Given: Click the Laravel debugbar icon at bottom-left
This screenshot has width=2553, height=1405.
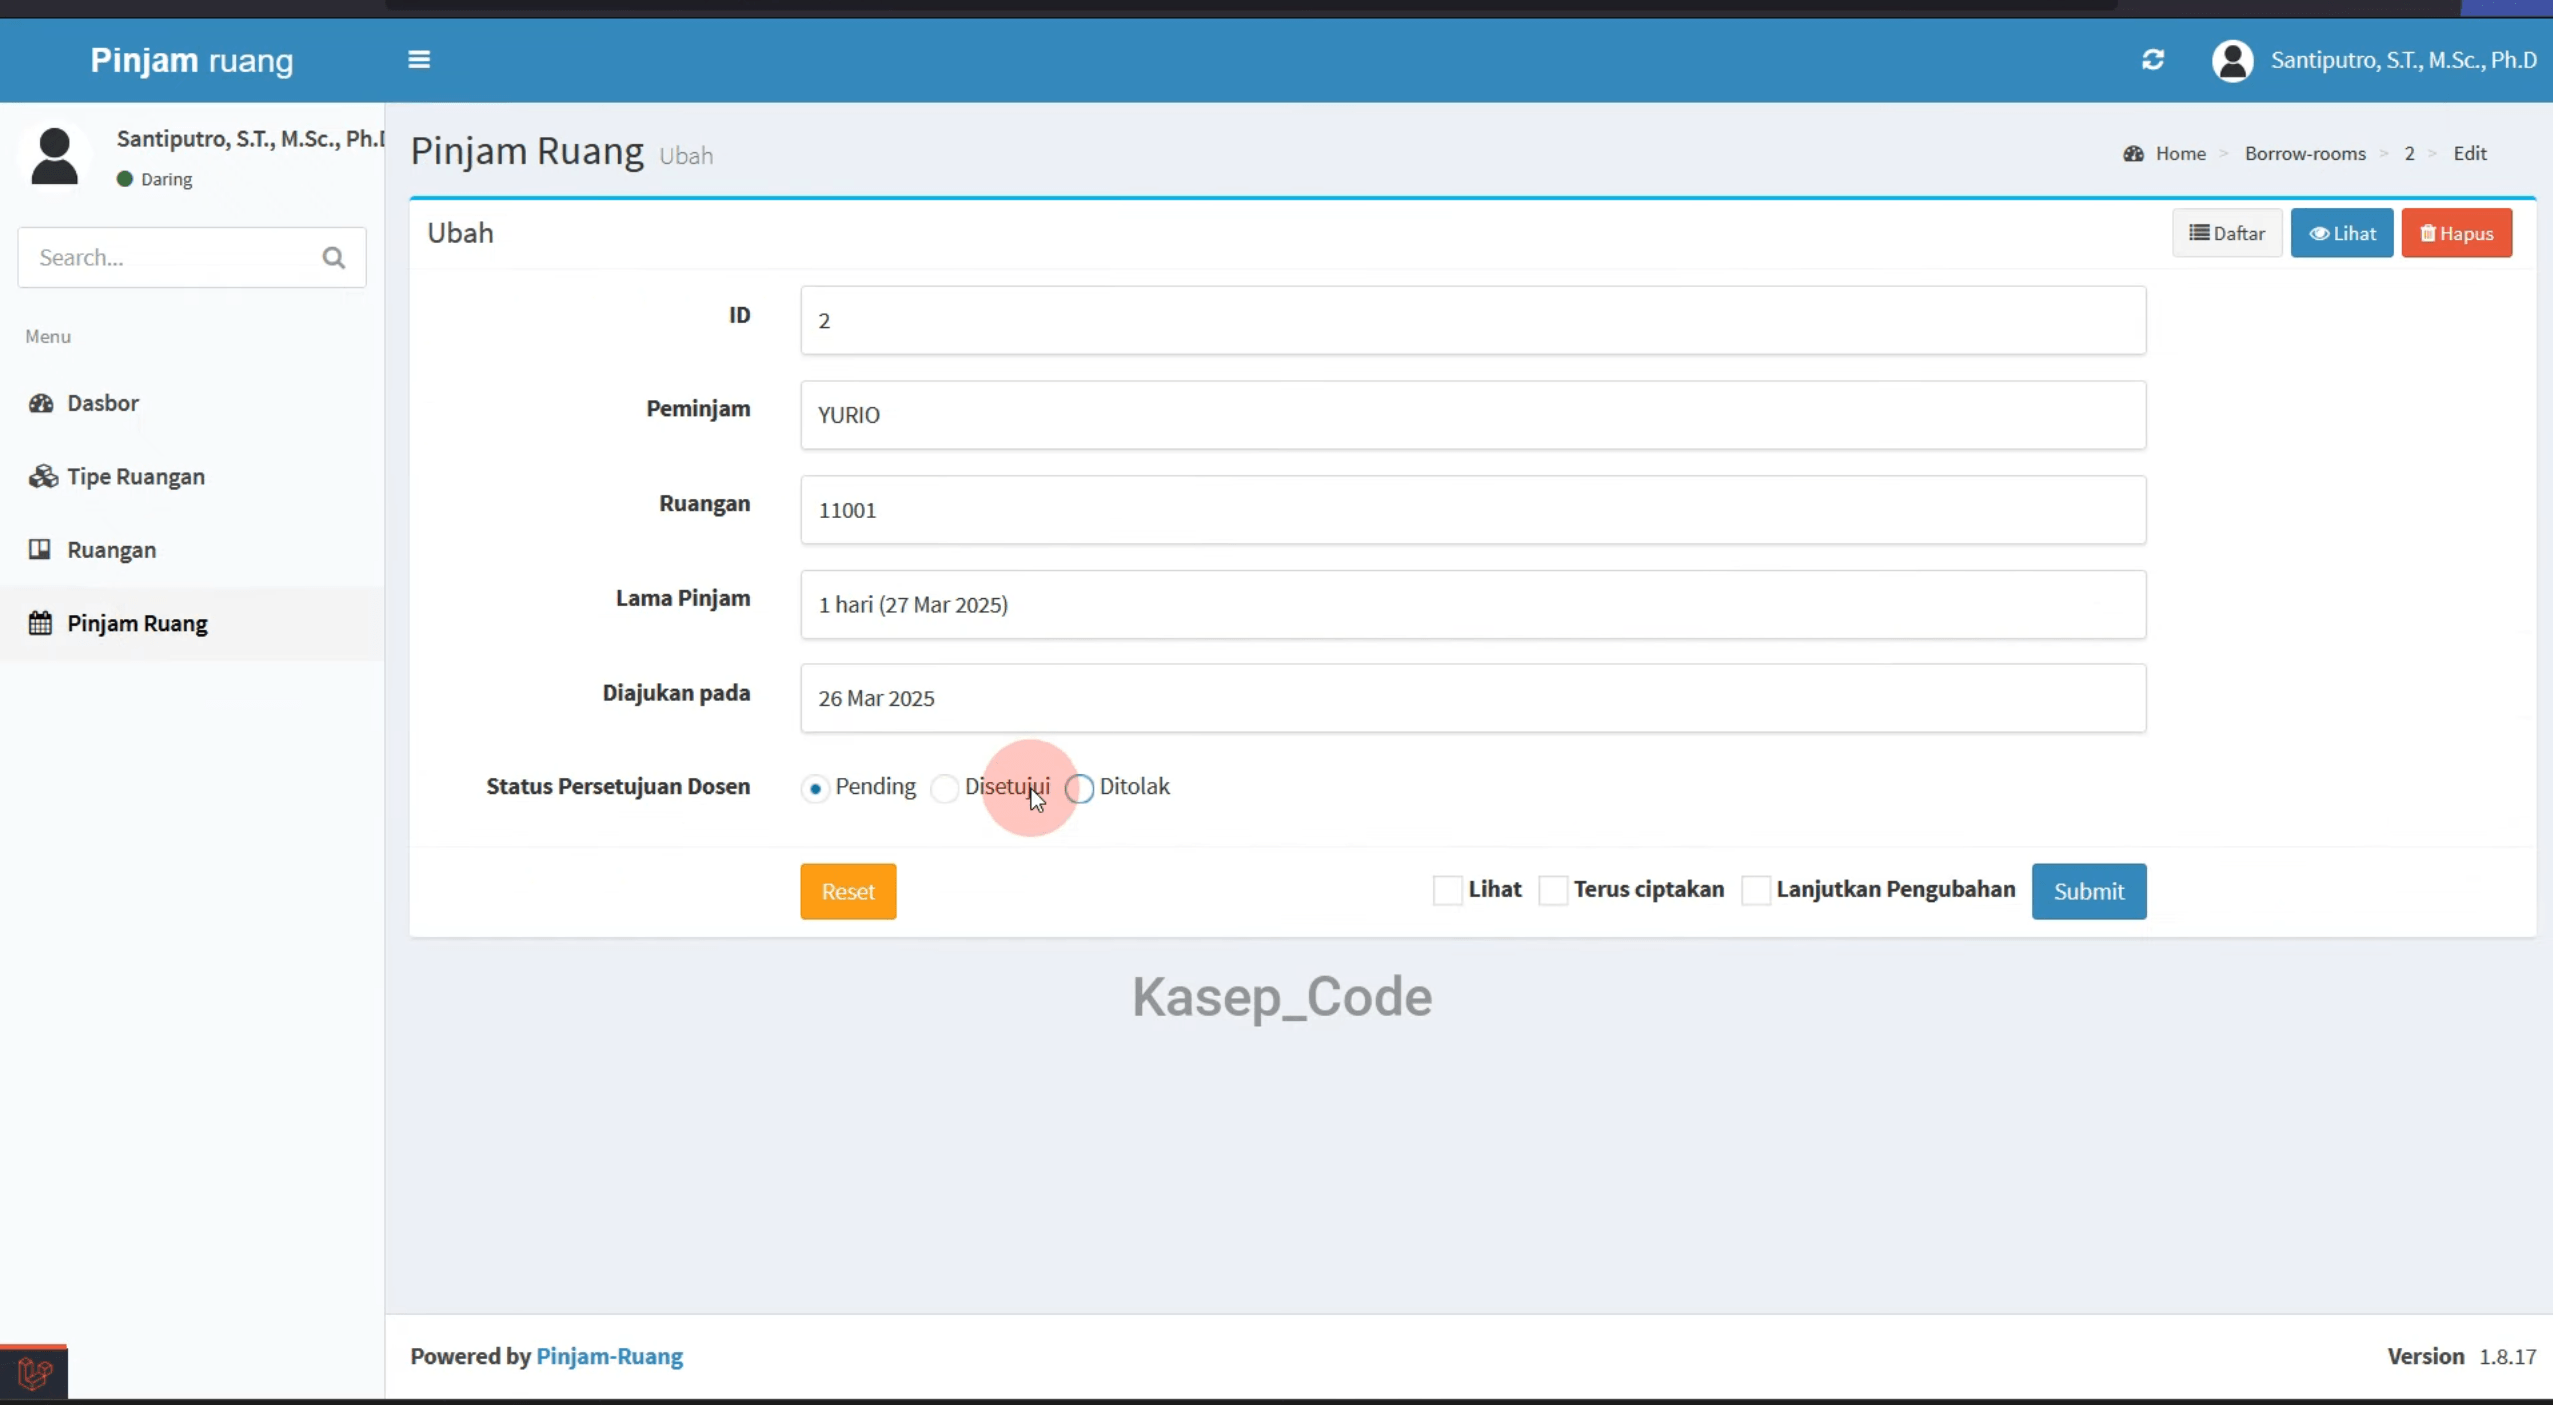Looking at the screenshot, I should (x=34, y=1373).
